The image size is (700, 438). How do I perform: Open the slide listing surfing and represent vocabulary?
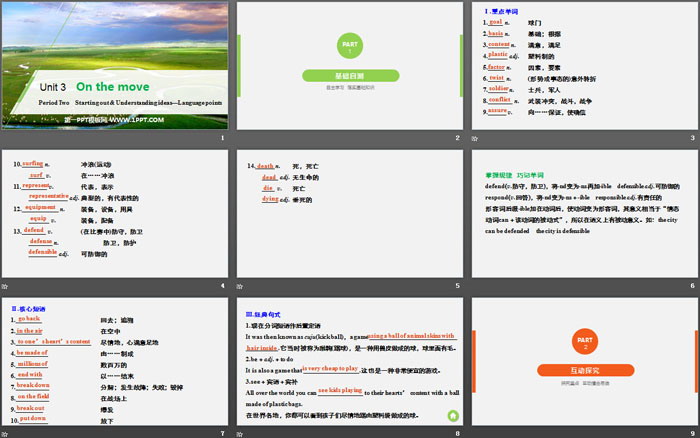click(x=115, y=213)
